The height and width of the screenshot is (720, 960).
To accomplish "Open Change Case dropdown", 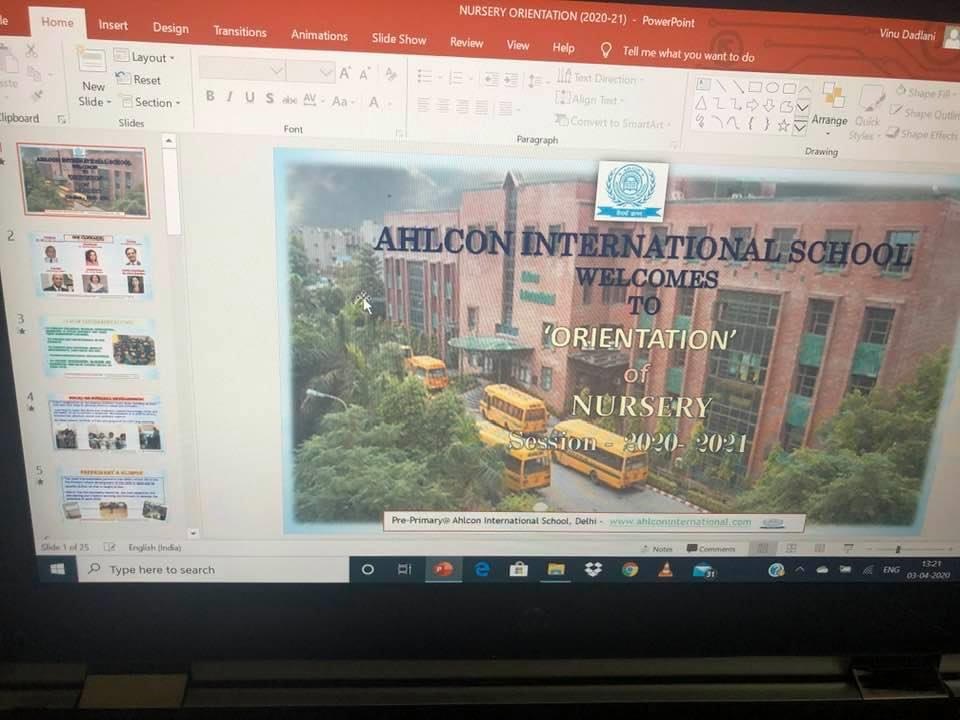I will coord(343,102).
